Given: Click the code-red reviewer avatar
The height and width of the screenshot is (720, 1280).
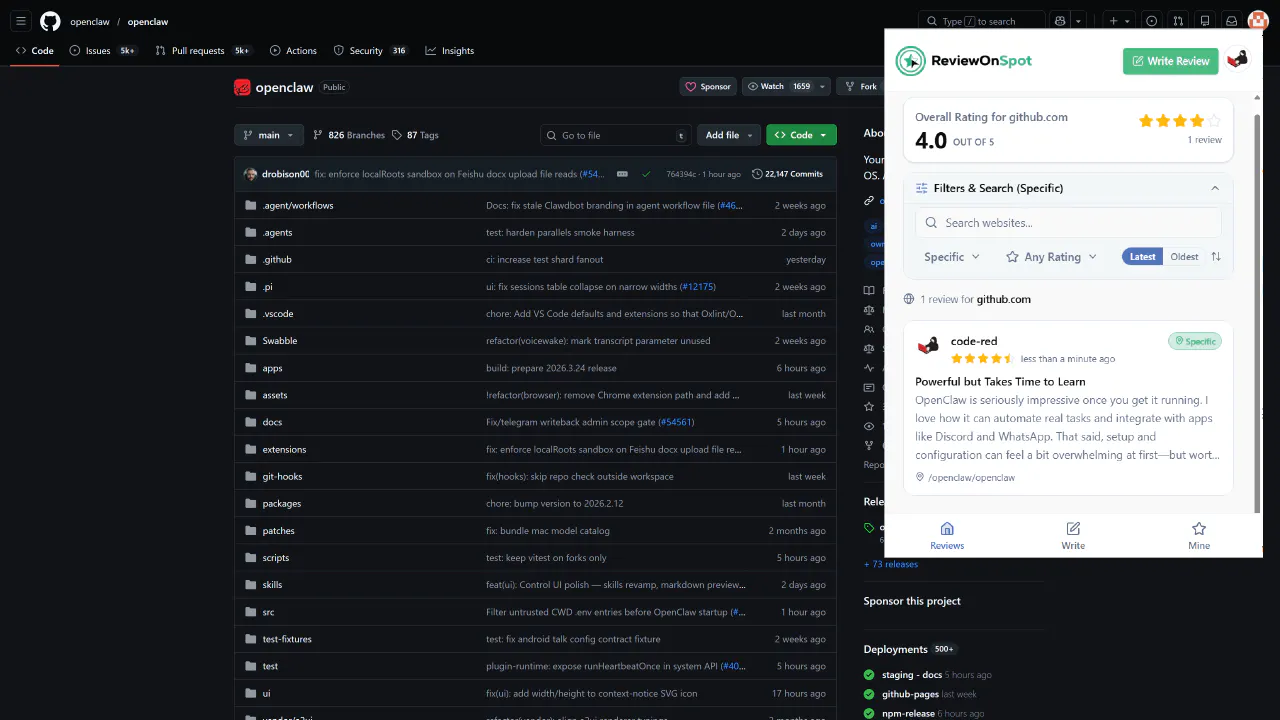Looking at the screenshot, I should 928,347.
